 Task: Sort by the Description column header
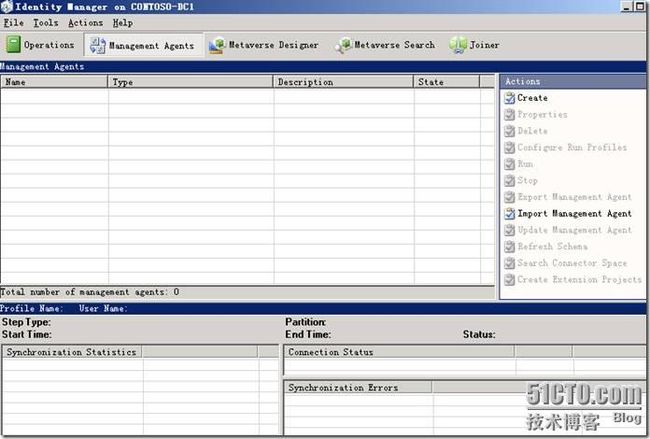click(x=343, y=82)
